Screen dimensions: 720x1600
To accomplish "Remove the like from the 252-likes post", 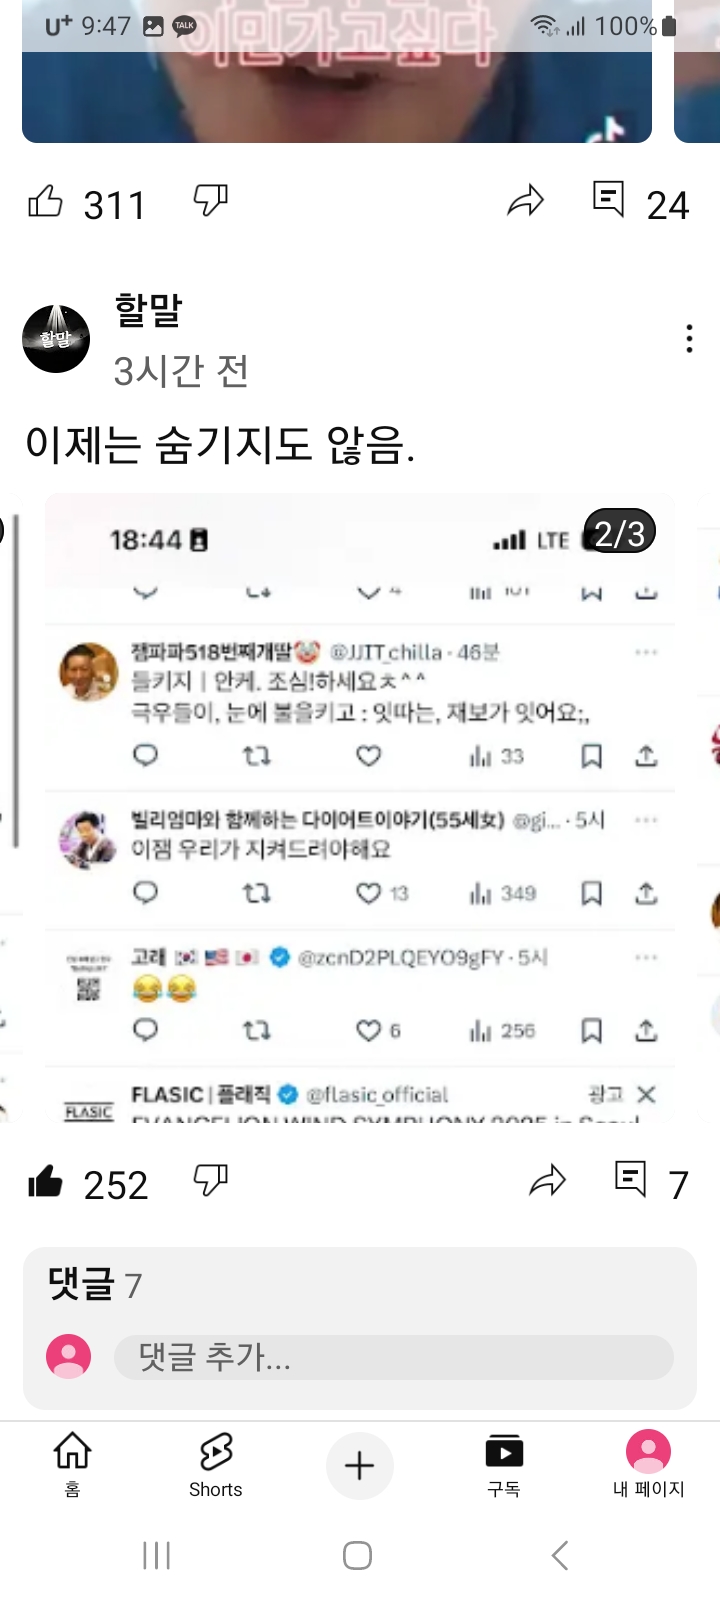I will [45, 1182].
